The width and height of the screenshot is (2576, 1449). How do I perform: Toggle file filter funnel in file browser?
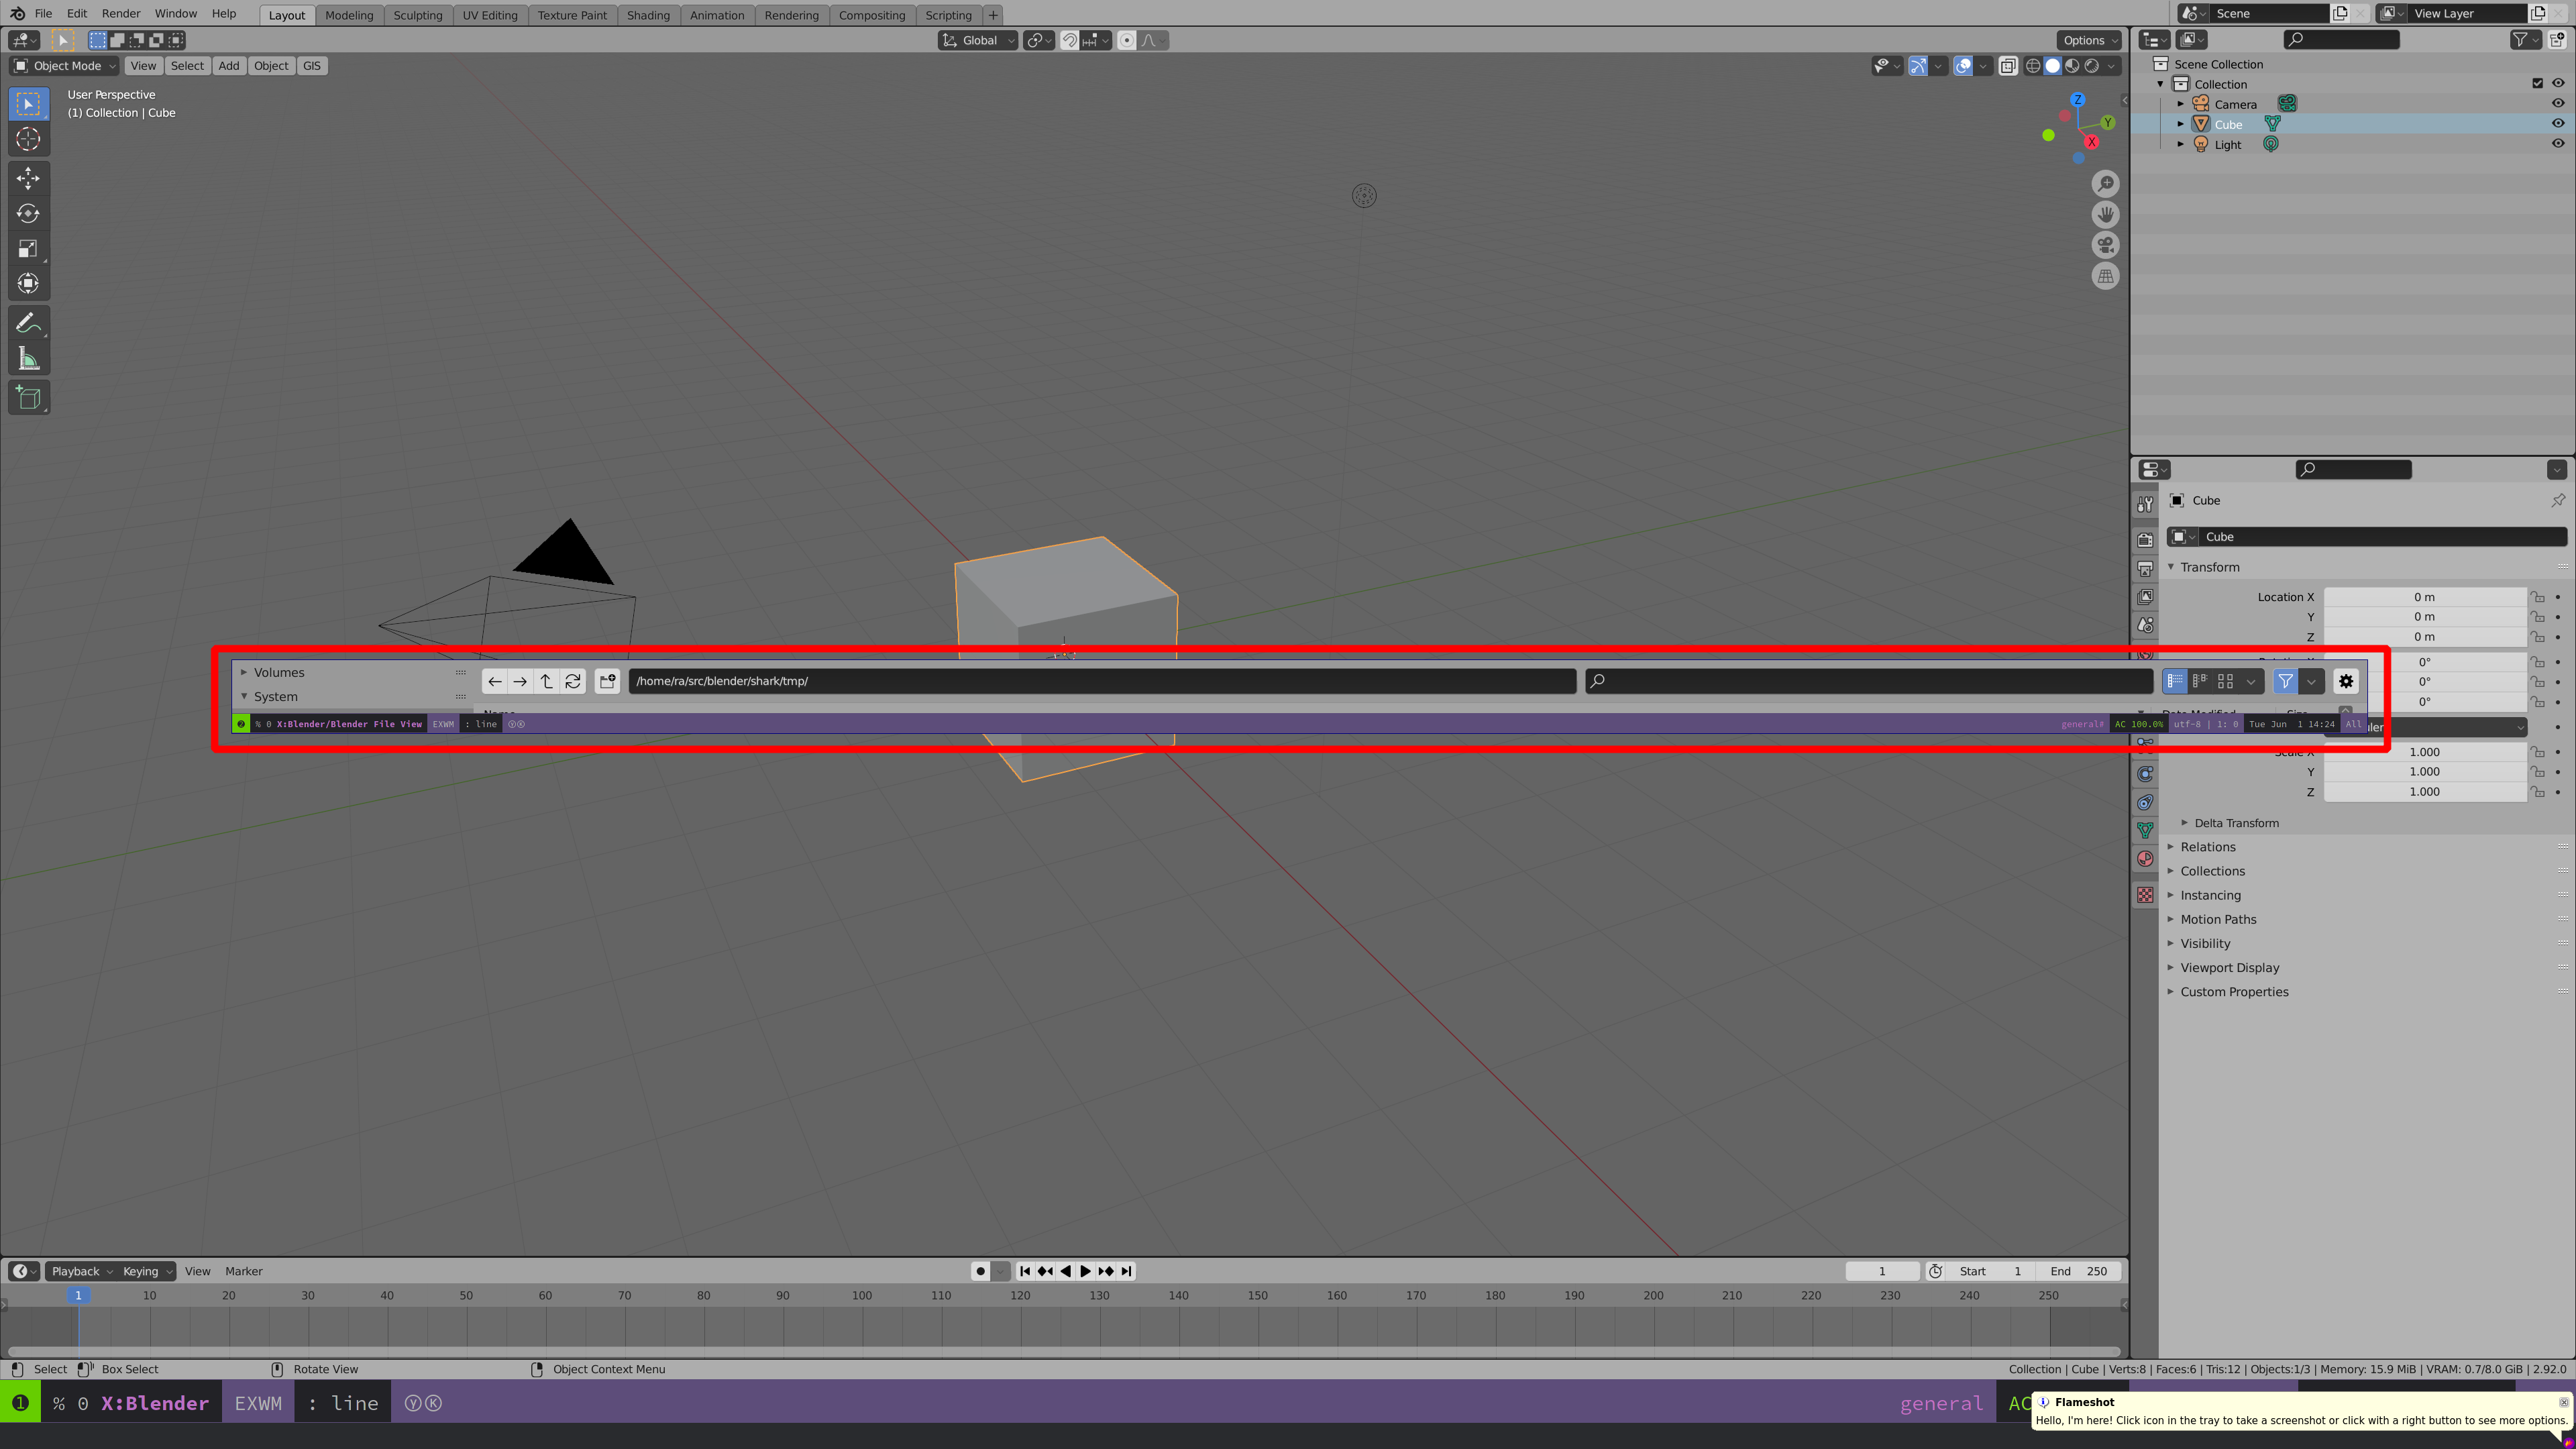[2285, 681]
